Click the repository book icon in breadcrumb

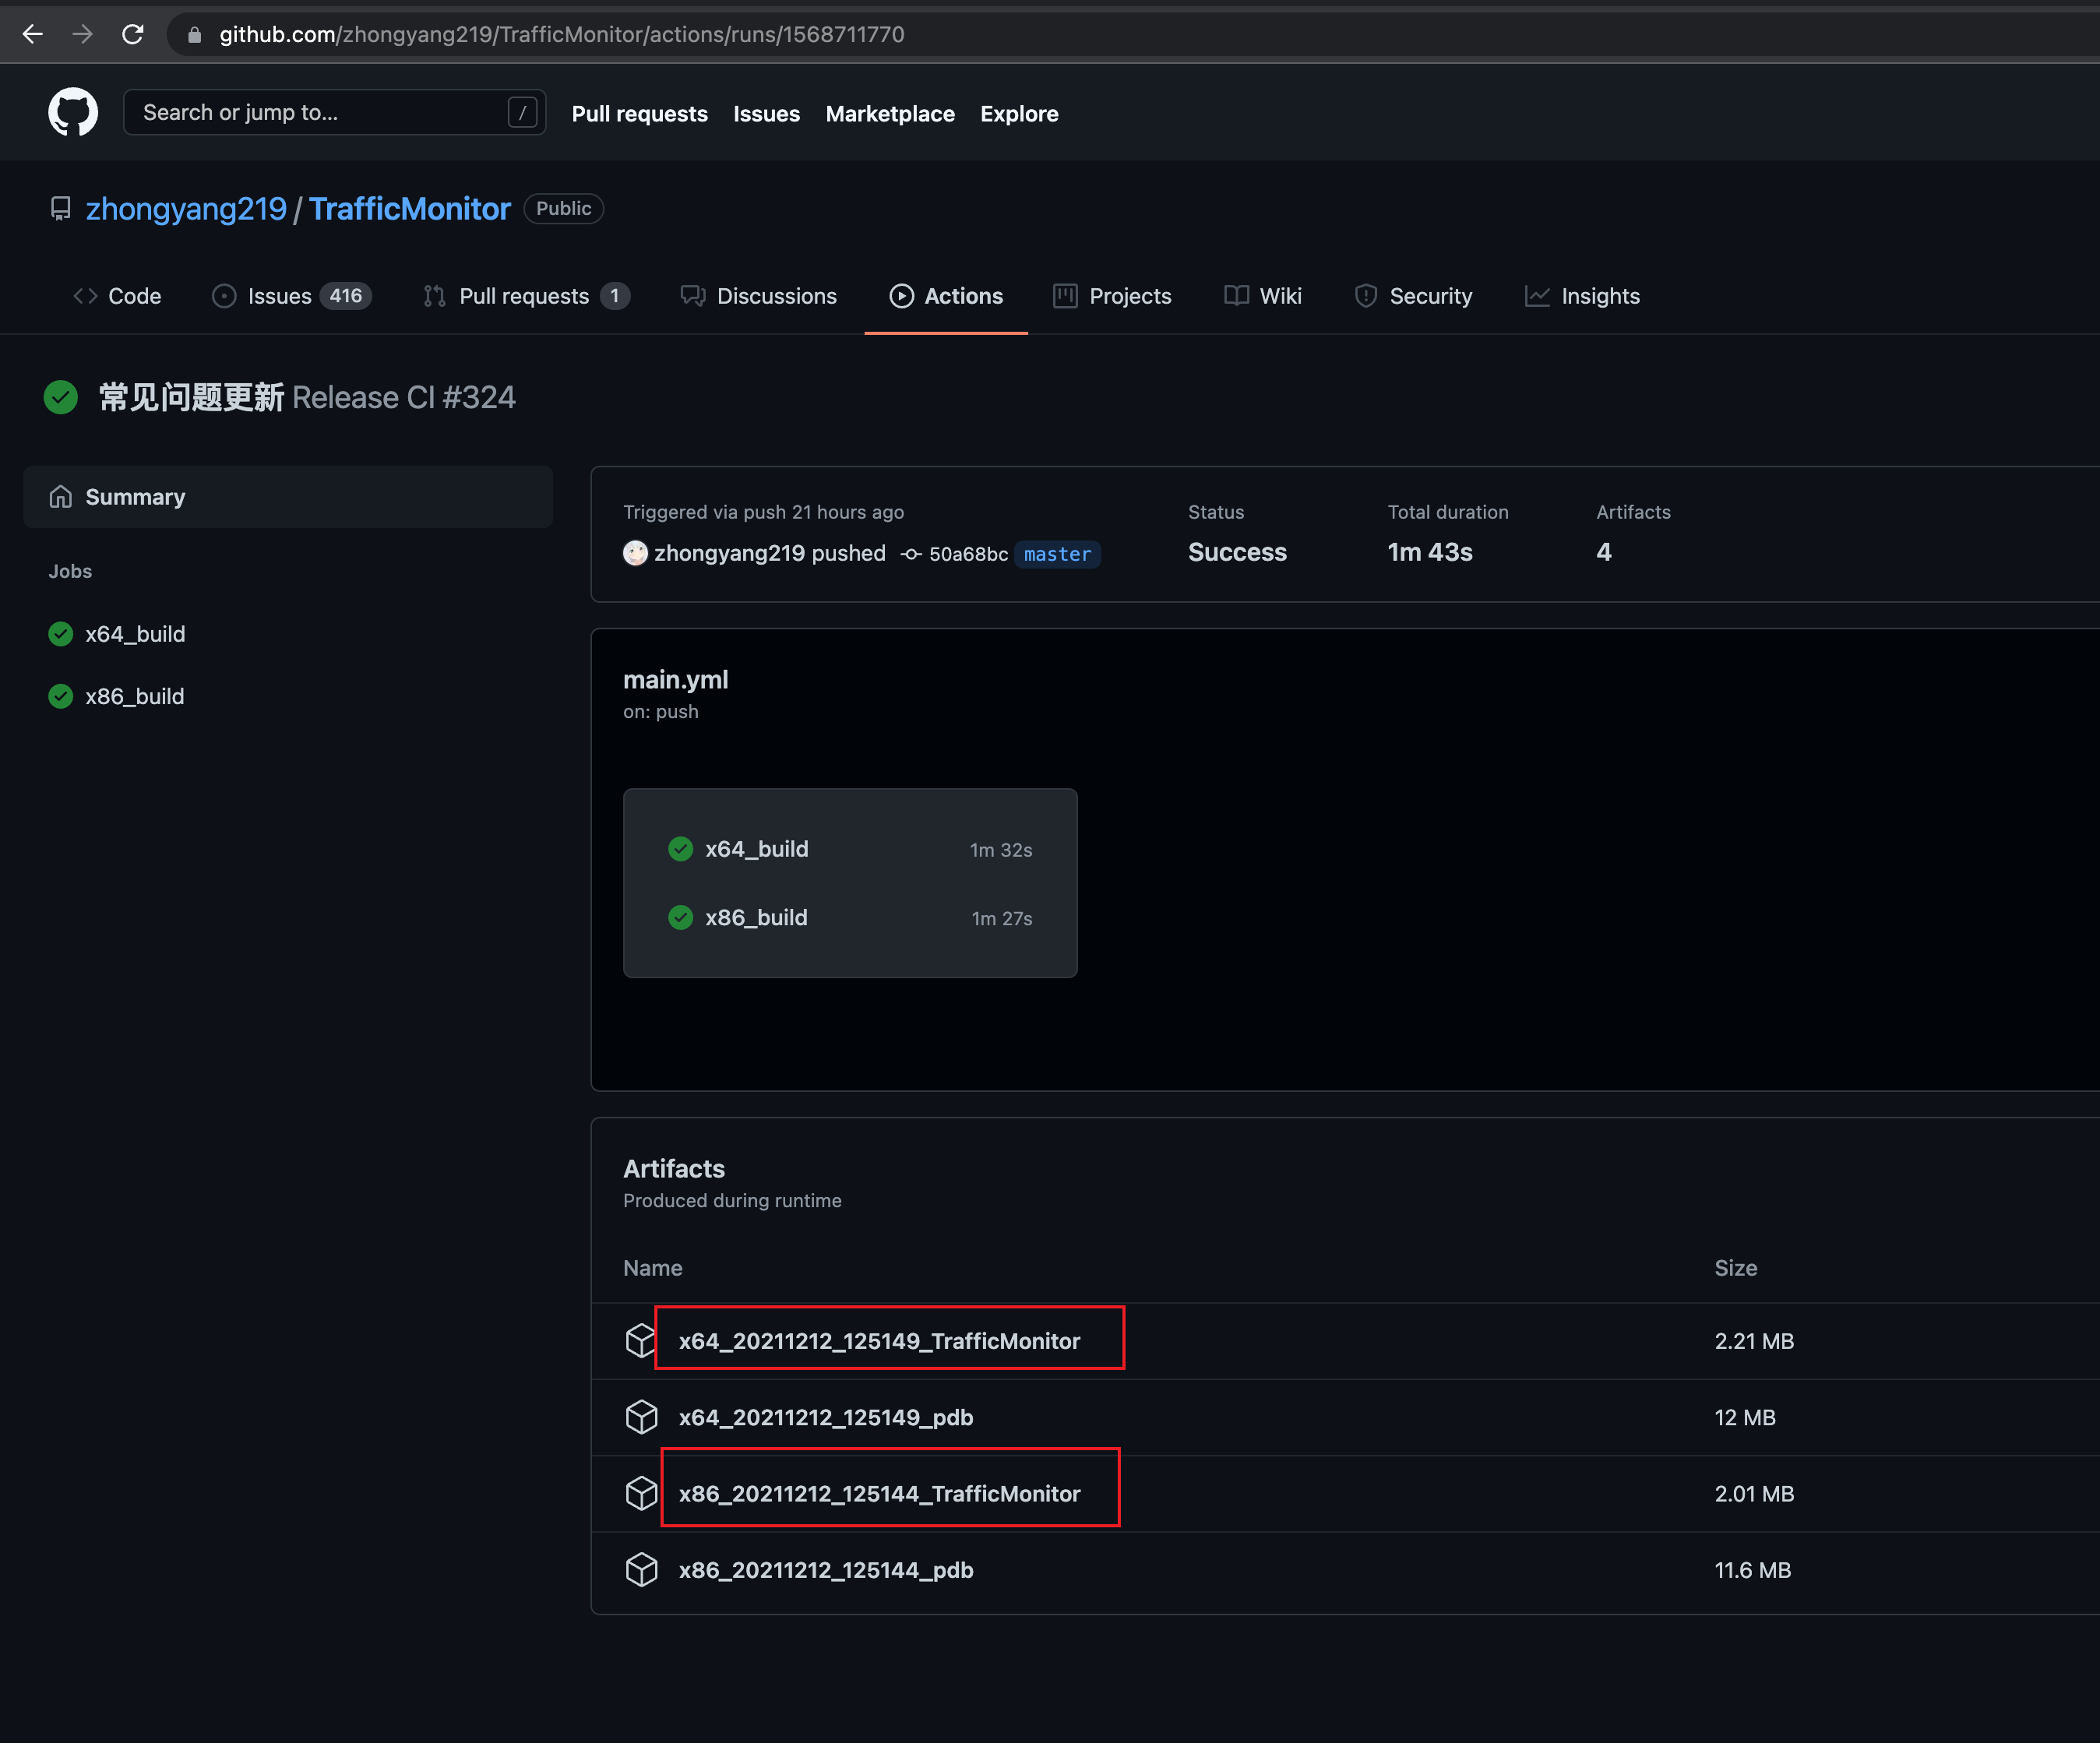click(60, 208)
